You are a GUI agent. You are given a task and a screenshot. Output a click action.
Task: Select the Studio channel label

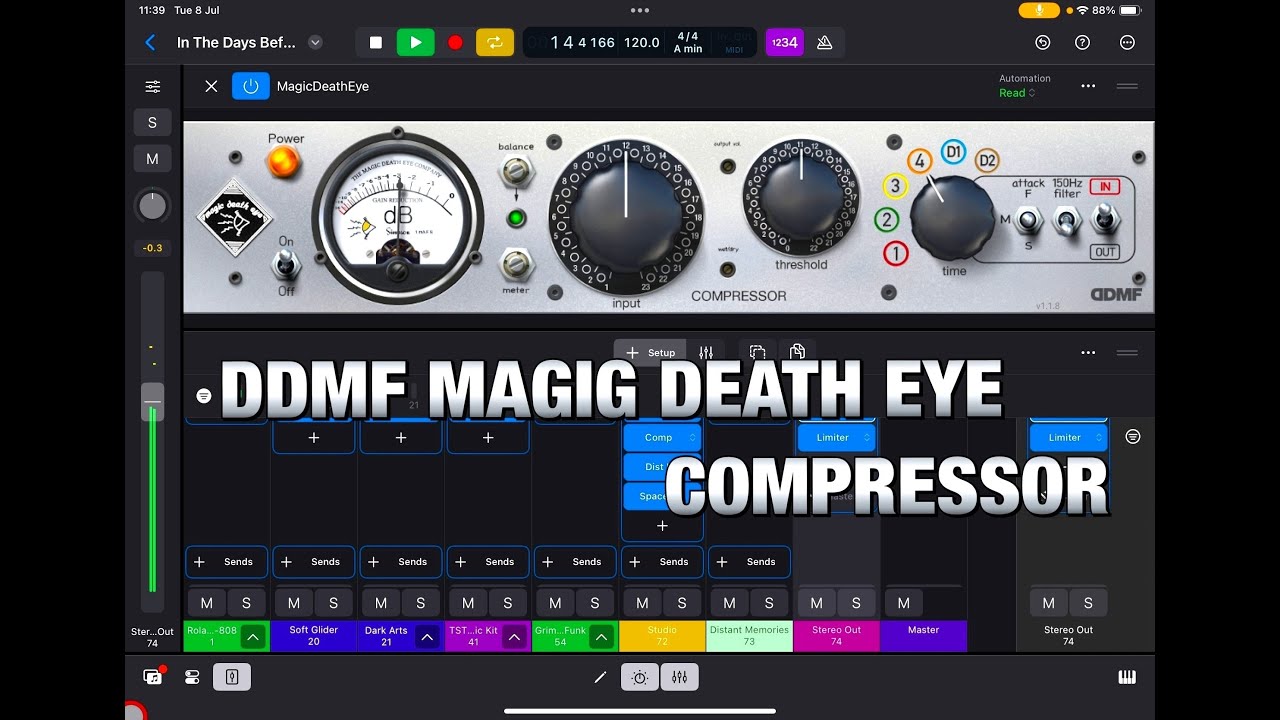tap(662, 636)
